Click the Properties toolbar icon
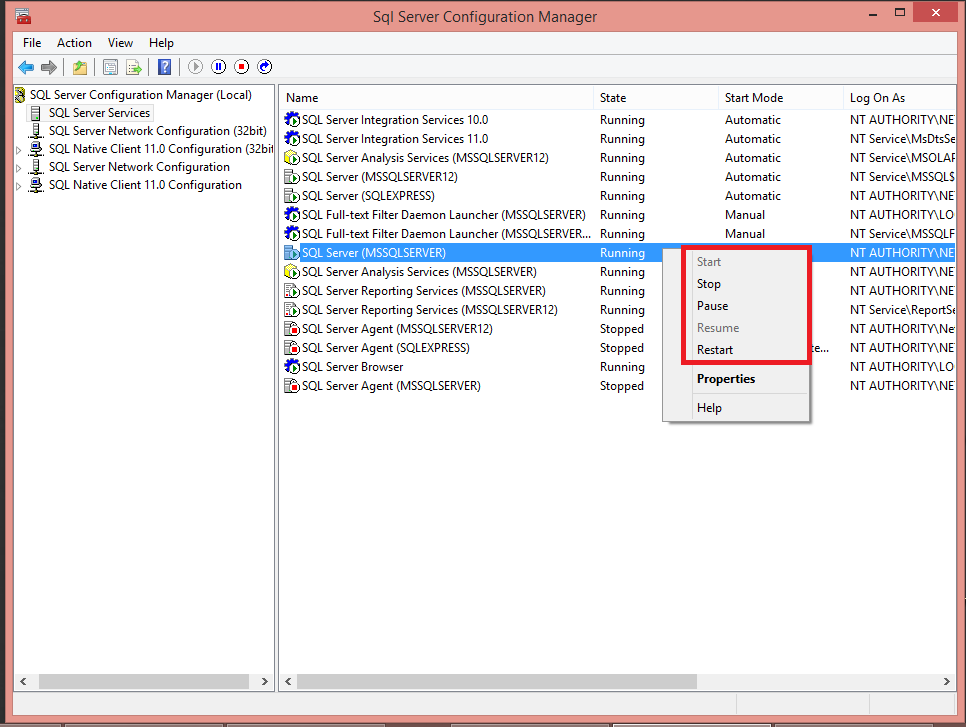The image size is (966, 728). [110, 67]
